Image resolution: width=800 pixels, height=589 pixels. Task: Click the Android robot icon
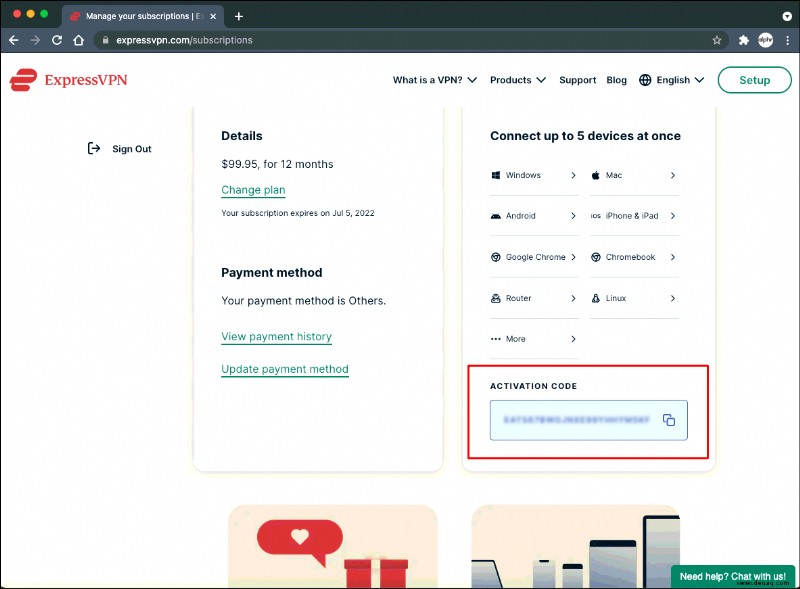[495, 216]
